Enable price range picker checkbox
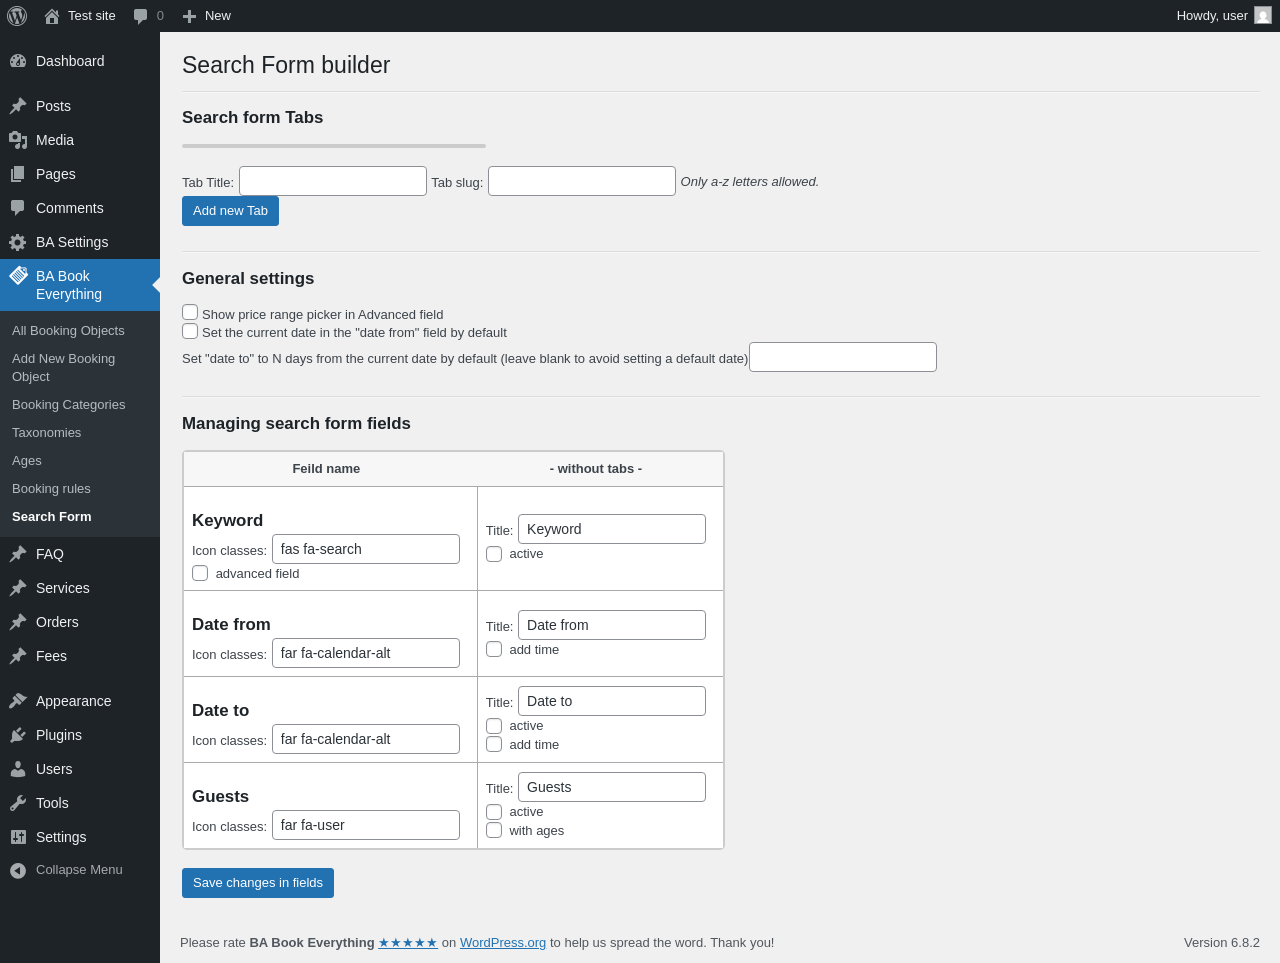 [190, 312]
